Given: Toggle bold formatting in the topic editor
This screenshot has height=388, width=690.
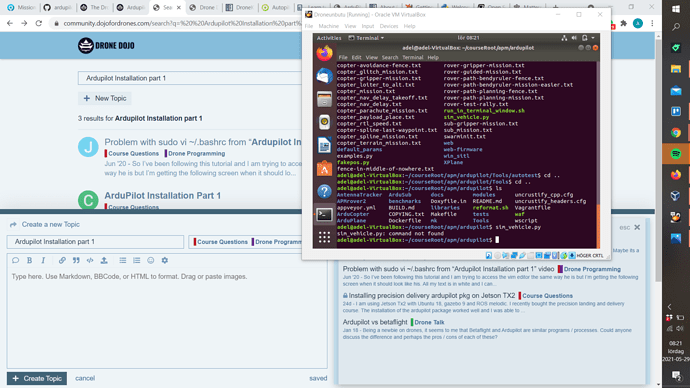Looking at the screenshot, I should tap(29, 260).
